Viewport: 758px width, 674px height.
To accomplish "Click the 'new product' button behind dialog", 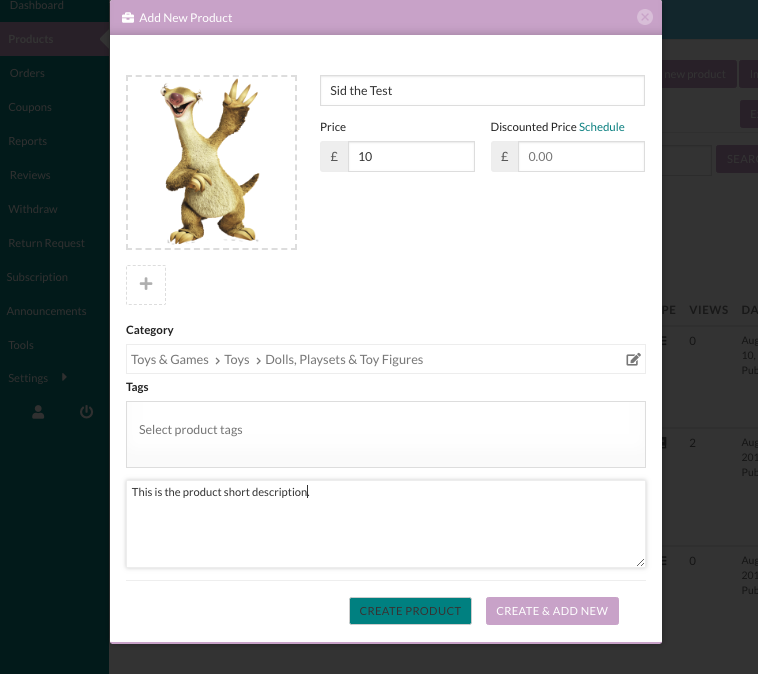I will (x=699, y=74).
